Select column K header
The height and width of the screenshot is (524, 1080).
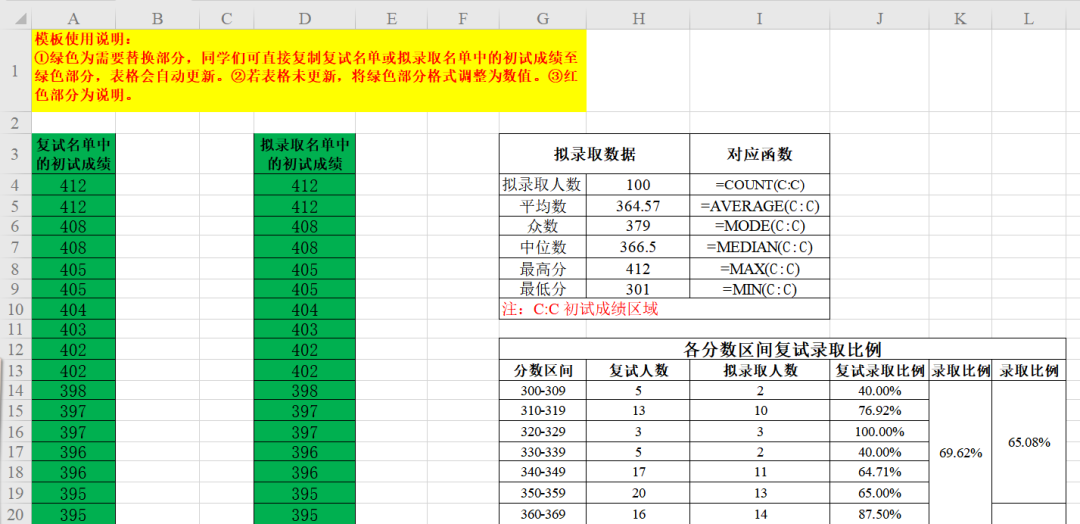pyautogui.click(x=960, y=19)
